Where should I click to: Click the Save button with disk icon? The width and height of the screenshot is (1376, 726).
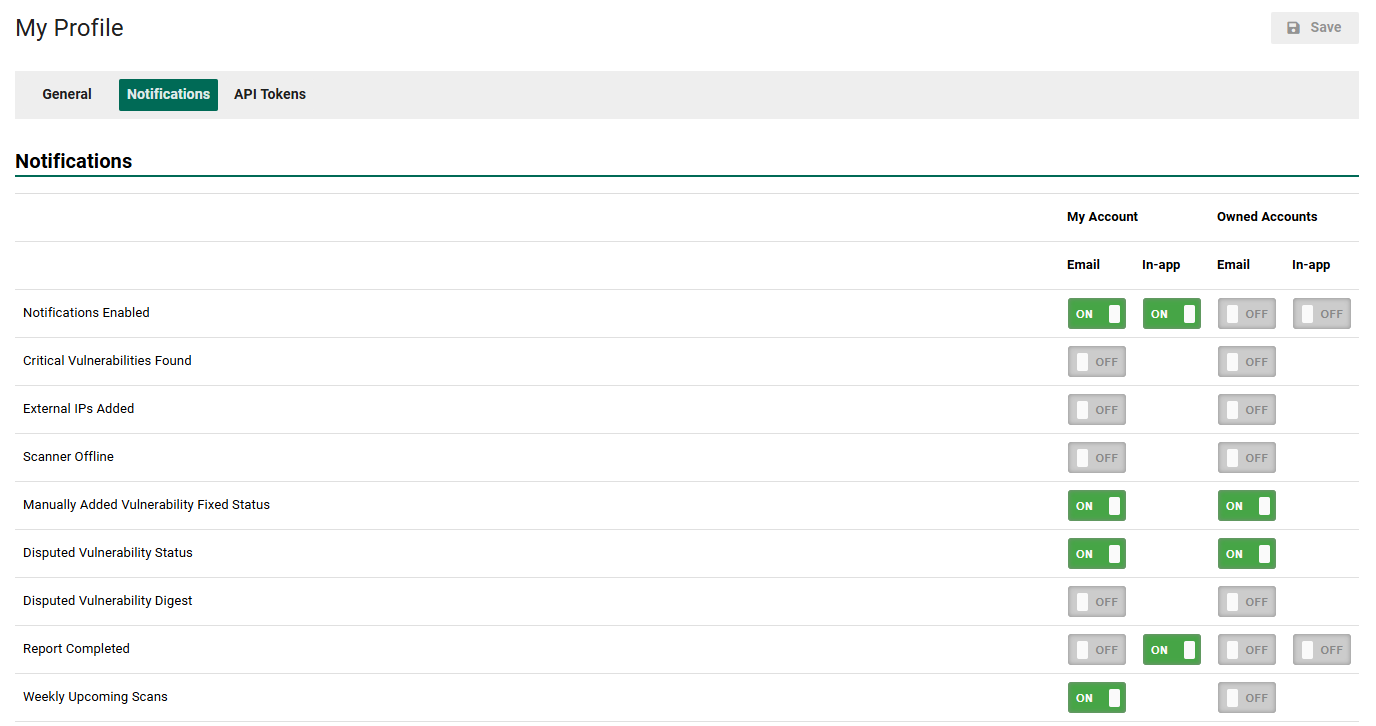pos(1314,28)
